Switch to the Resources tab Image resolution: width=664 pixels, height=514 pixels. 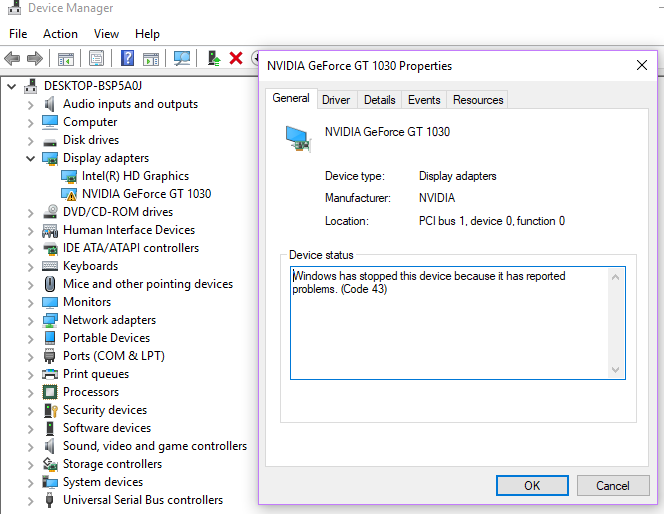pyautogui.click(x=478, y=100)
